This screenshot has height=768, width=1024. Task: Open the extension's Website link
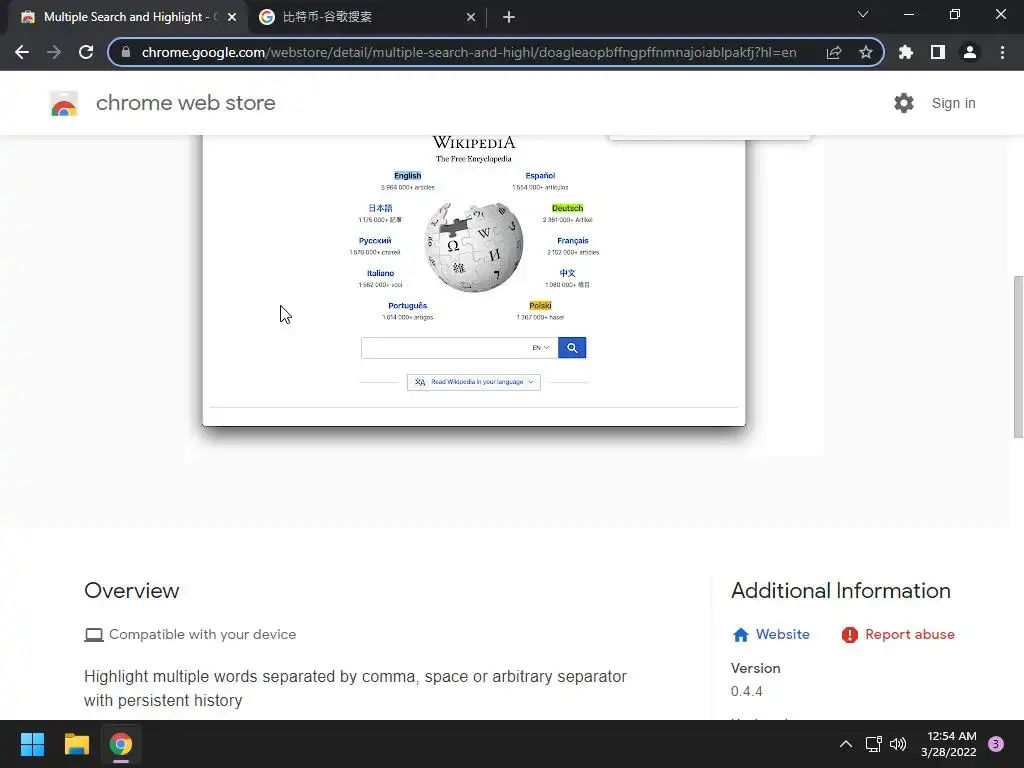[x=782, y=634]
